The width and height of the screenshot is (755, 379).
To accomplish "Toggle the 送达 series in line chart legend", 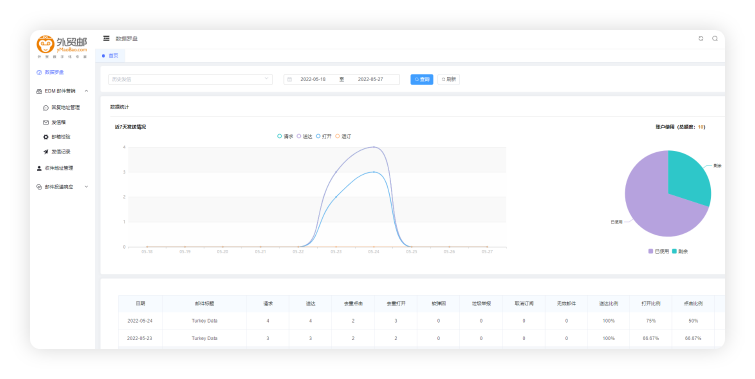I will coord(305,136).
